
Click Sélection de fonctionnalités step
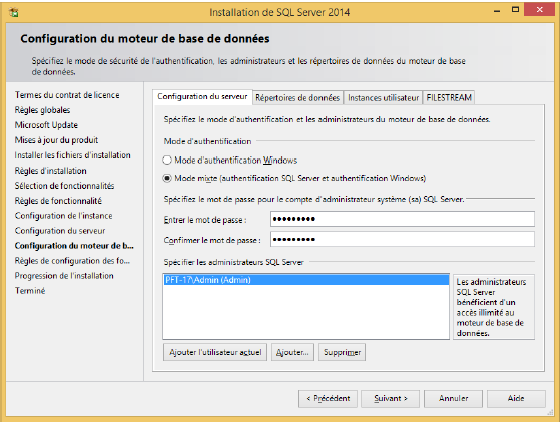[64, 186]
